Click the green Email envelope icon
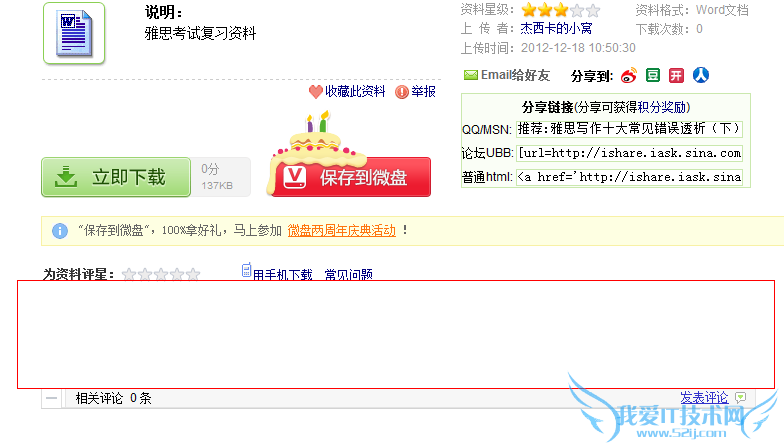Screen dimensions: 784x448 [470, 75]
